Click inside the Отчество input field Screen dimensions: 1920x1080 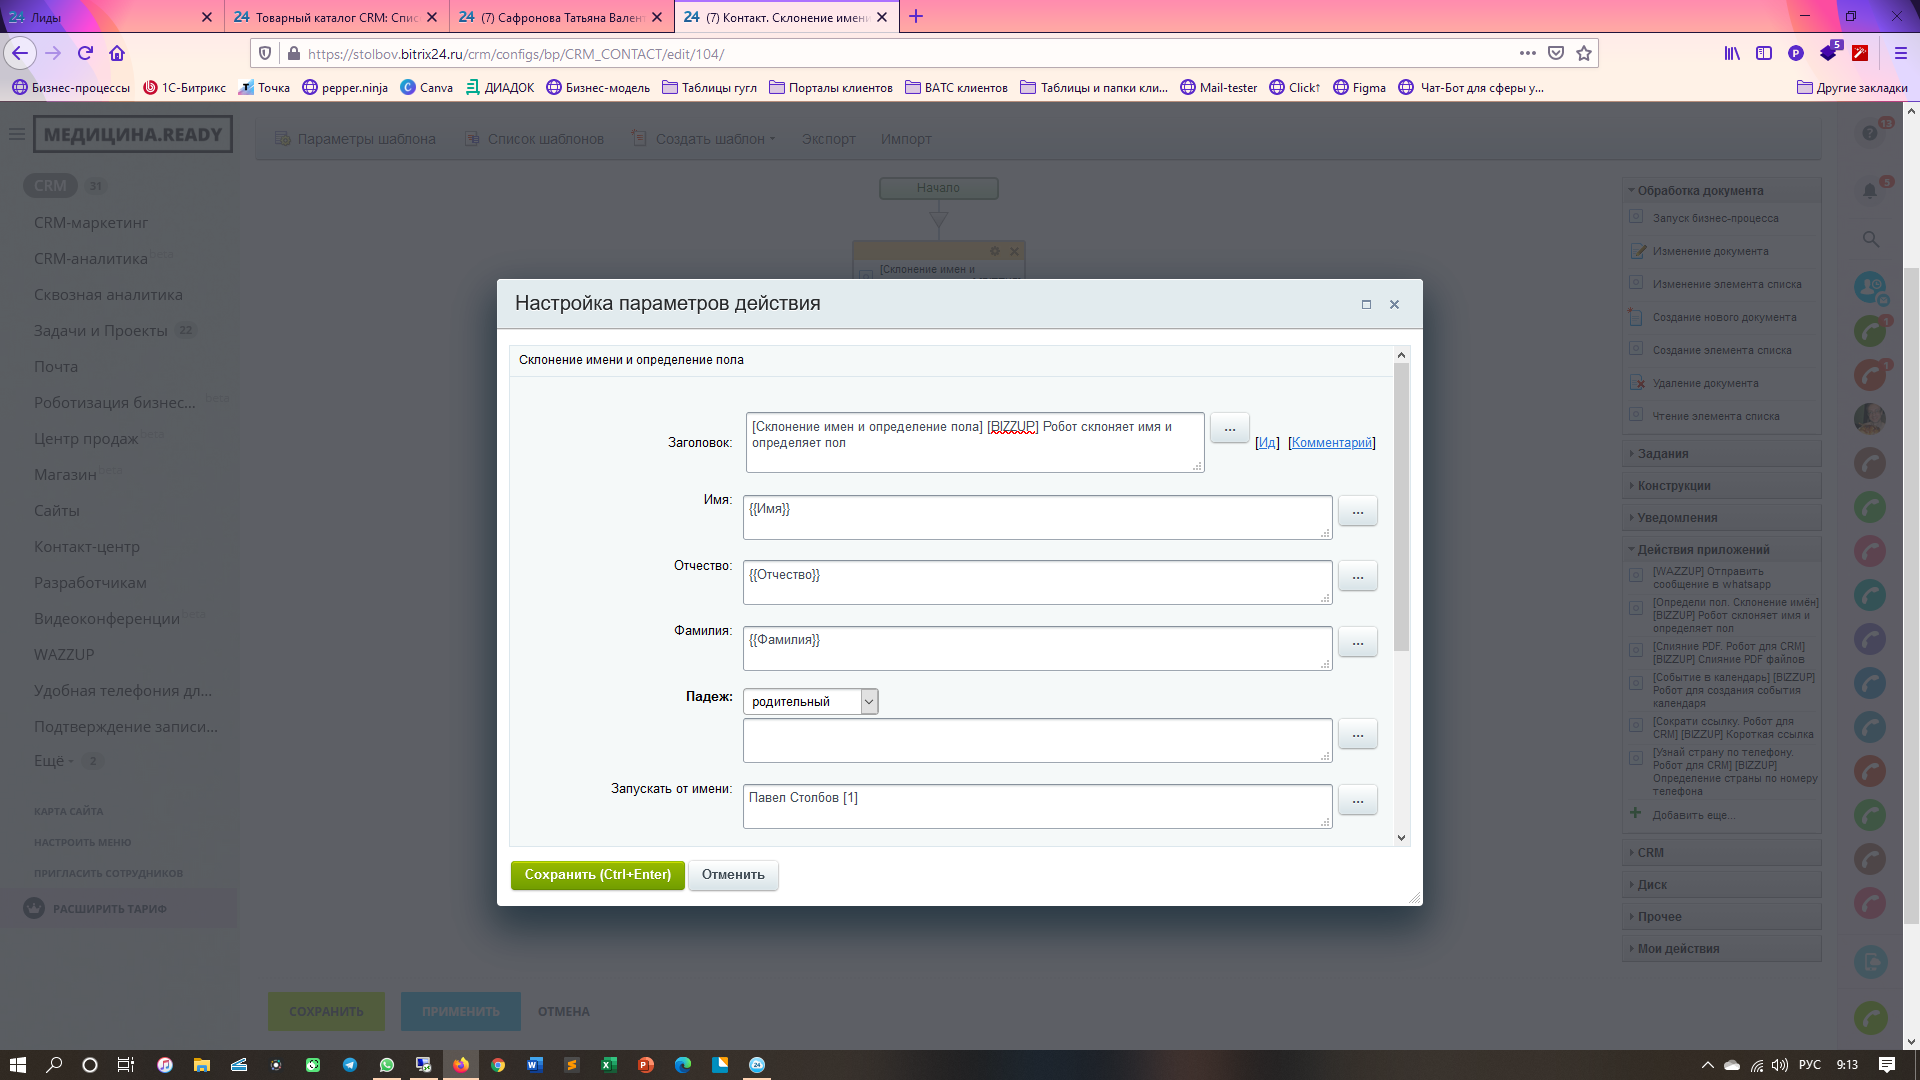tap(1036, 582)
